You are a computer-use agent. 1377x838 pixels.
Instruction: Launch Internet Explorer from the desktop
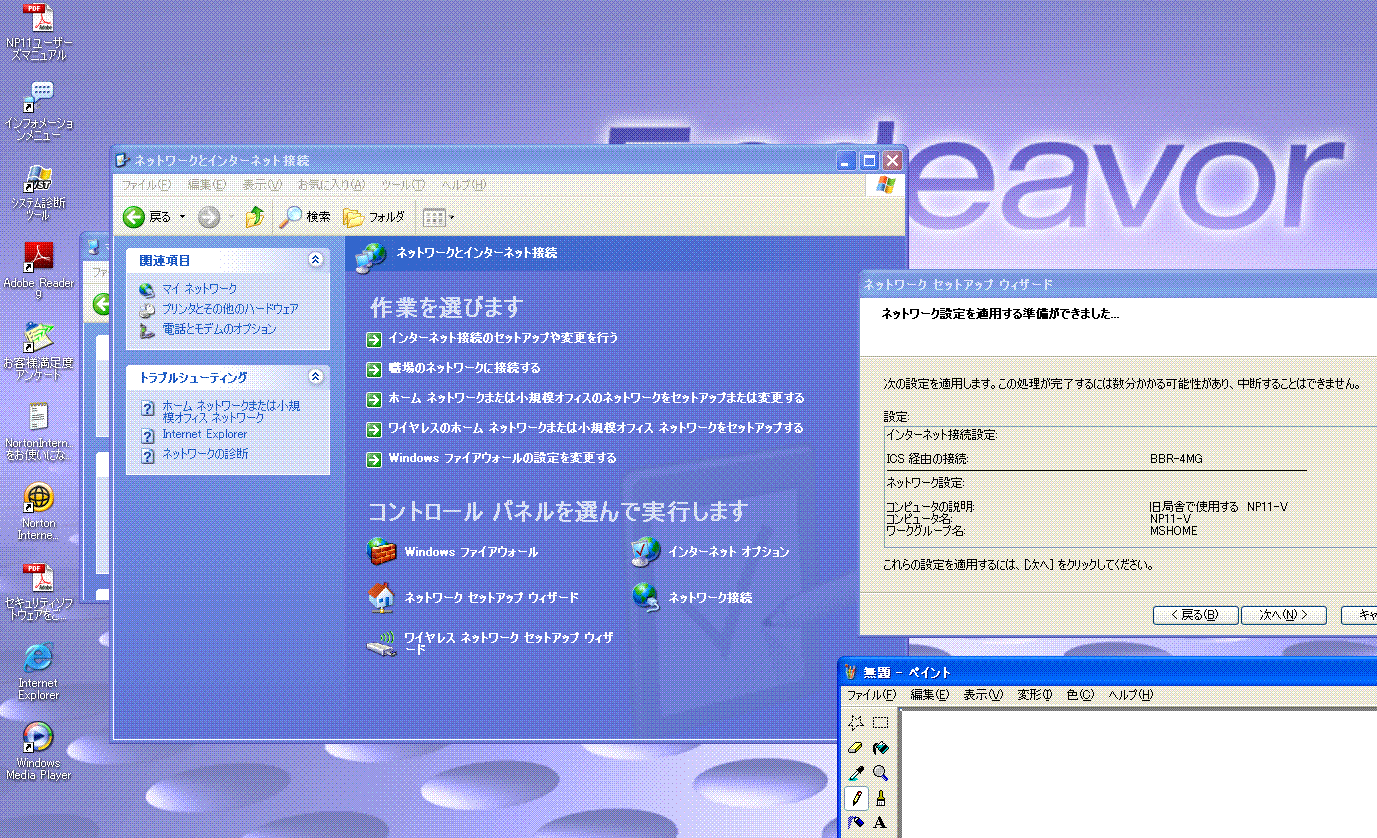click(x=38, y=671)
